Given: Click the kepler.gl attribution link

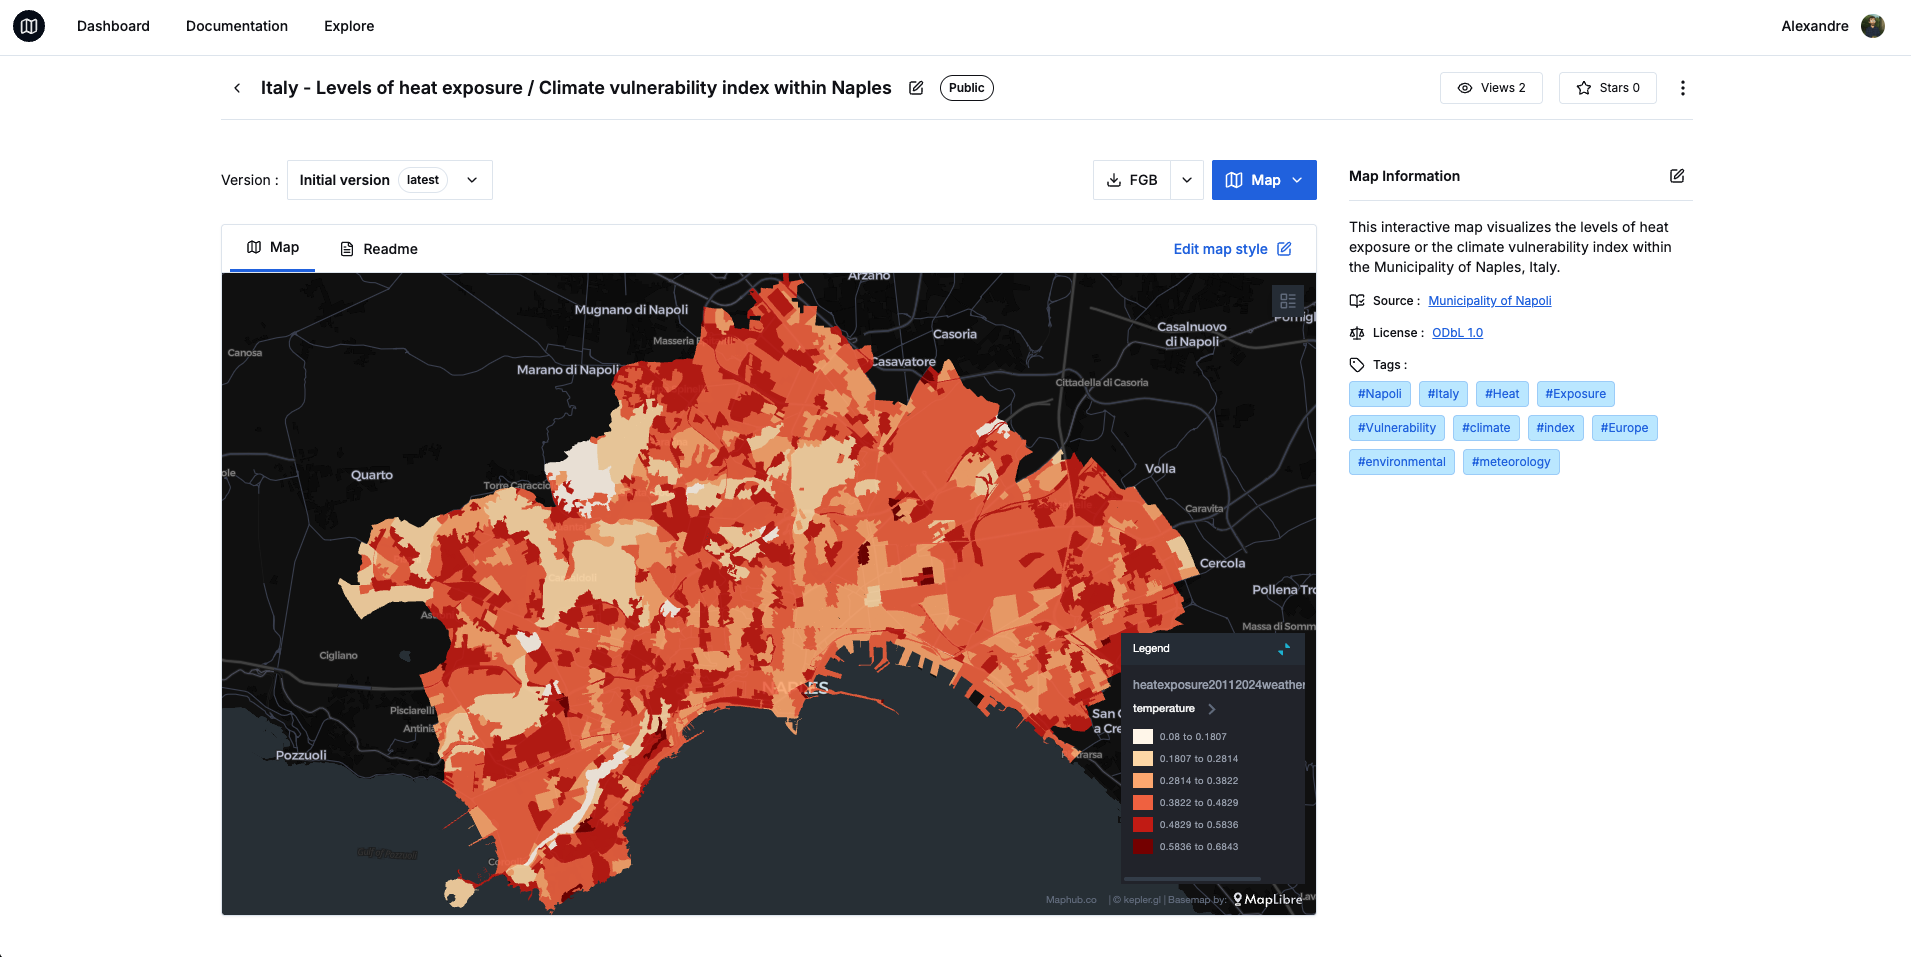Looking at the screenshot, I should (x=1141, y=900).
